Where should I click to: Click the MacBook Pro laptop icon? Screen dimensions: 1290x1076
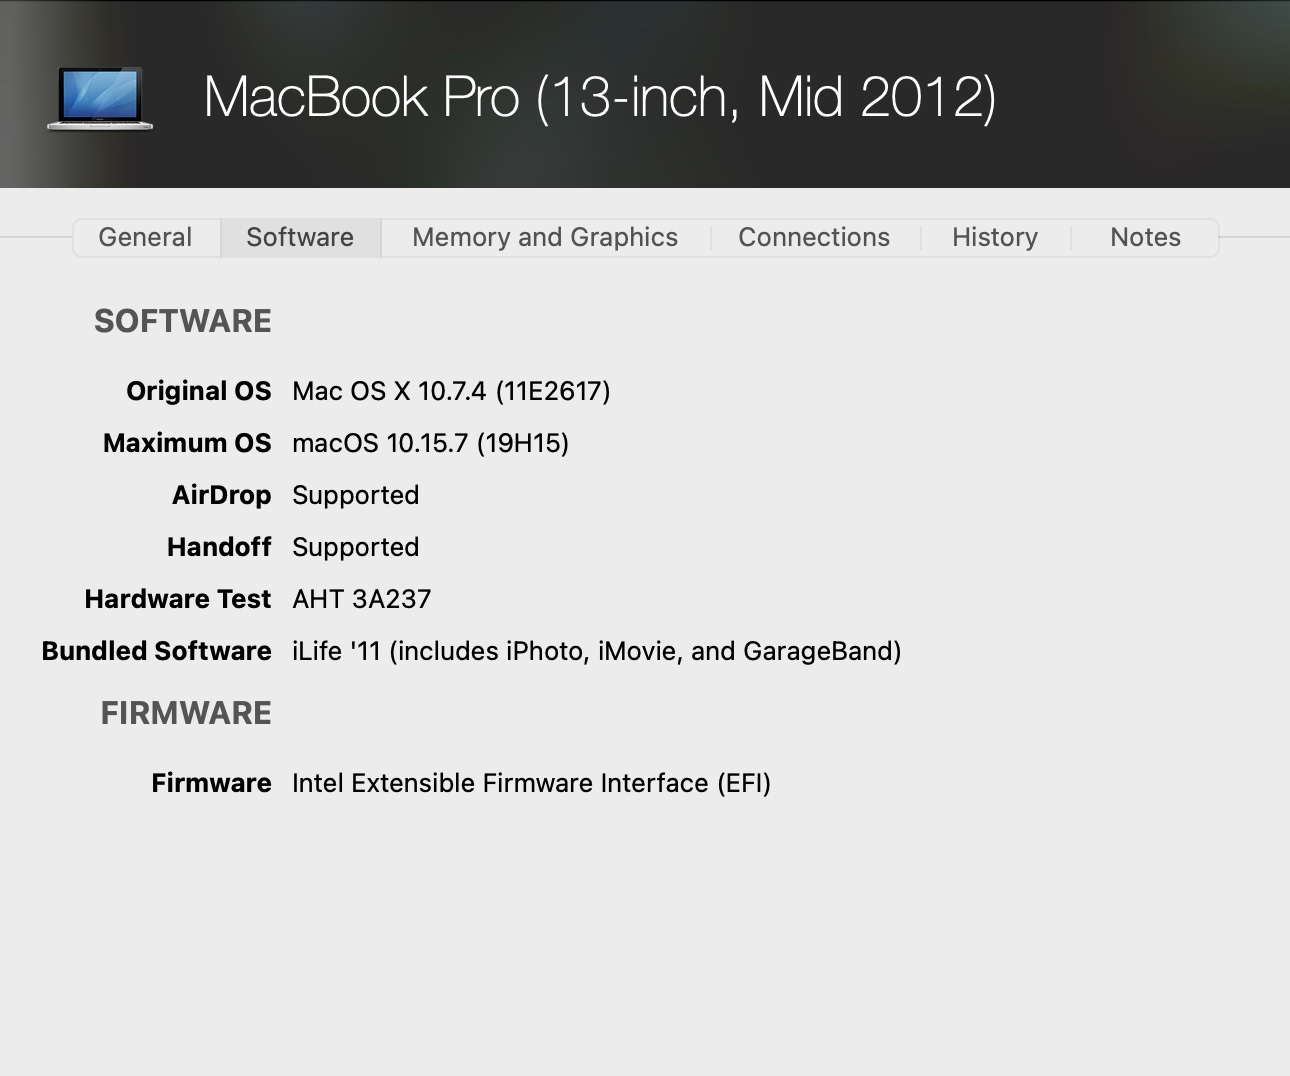[x=100, y=98]
